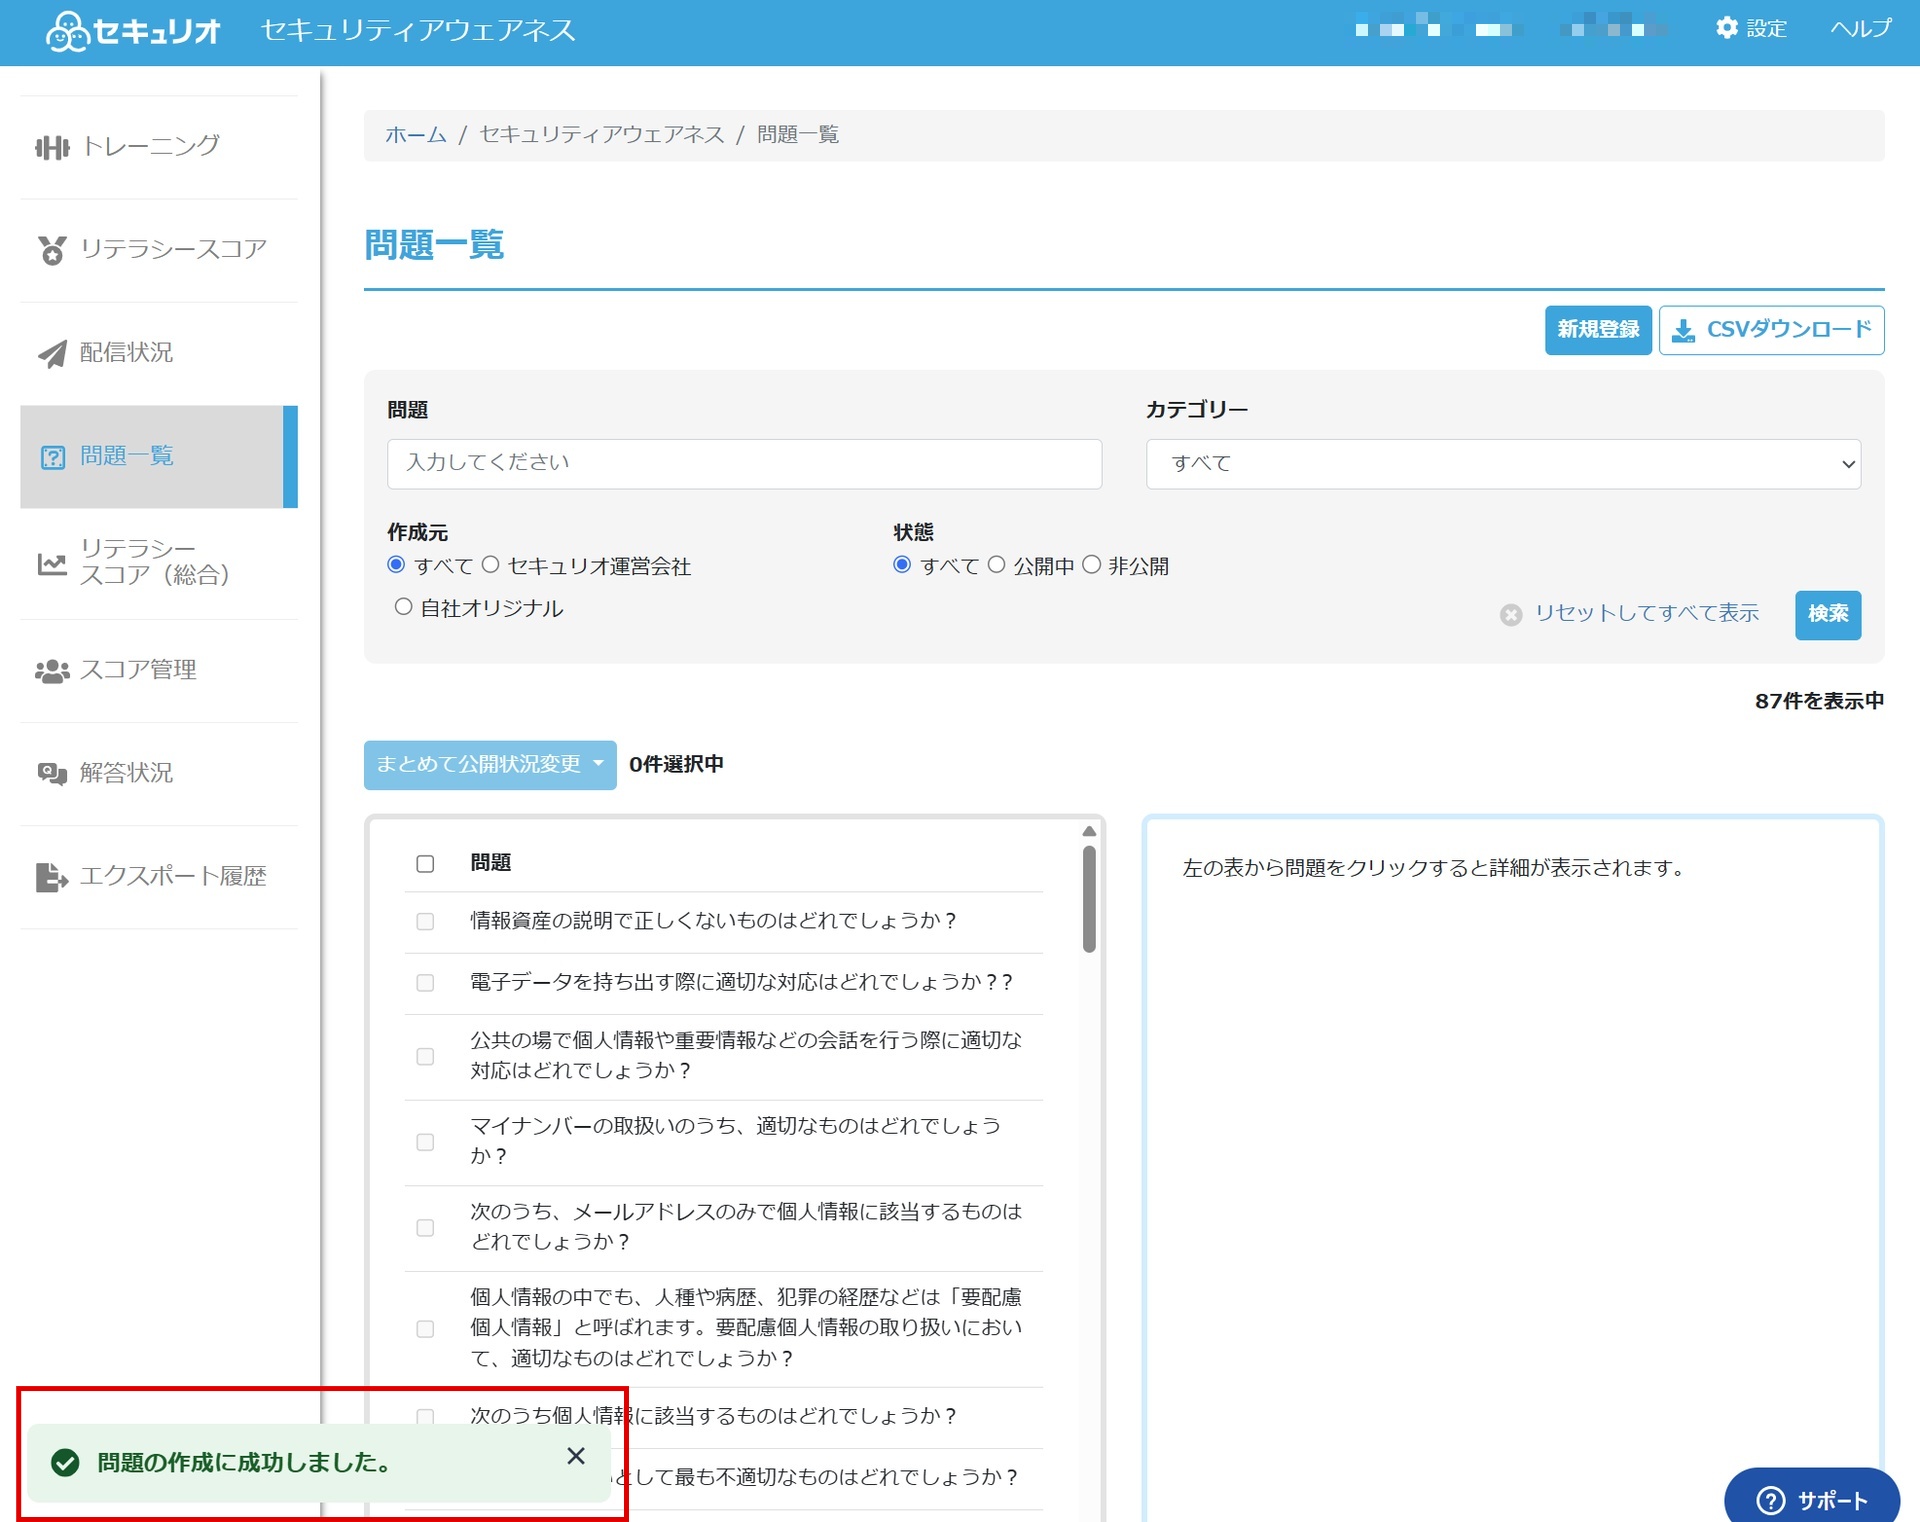The width and height of the screenshot is (1920, 1522).
Task: Click header title セキュリティアウェアネス
Action: pos(418,31)
